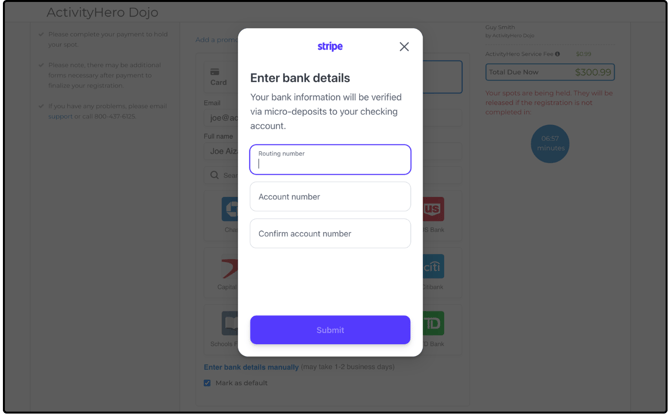
Task: Pick the TD Bank icon
Action: [x=433, y=323]
